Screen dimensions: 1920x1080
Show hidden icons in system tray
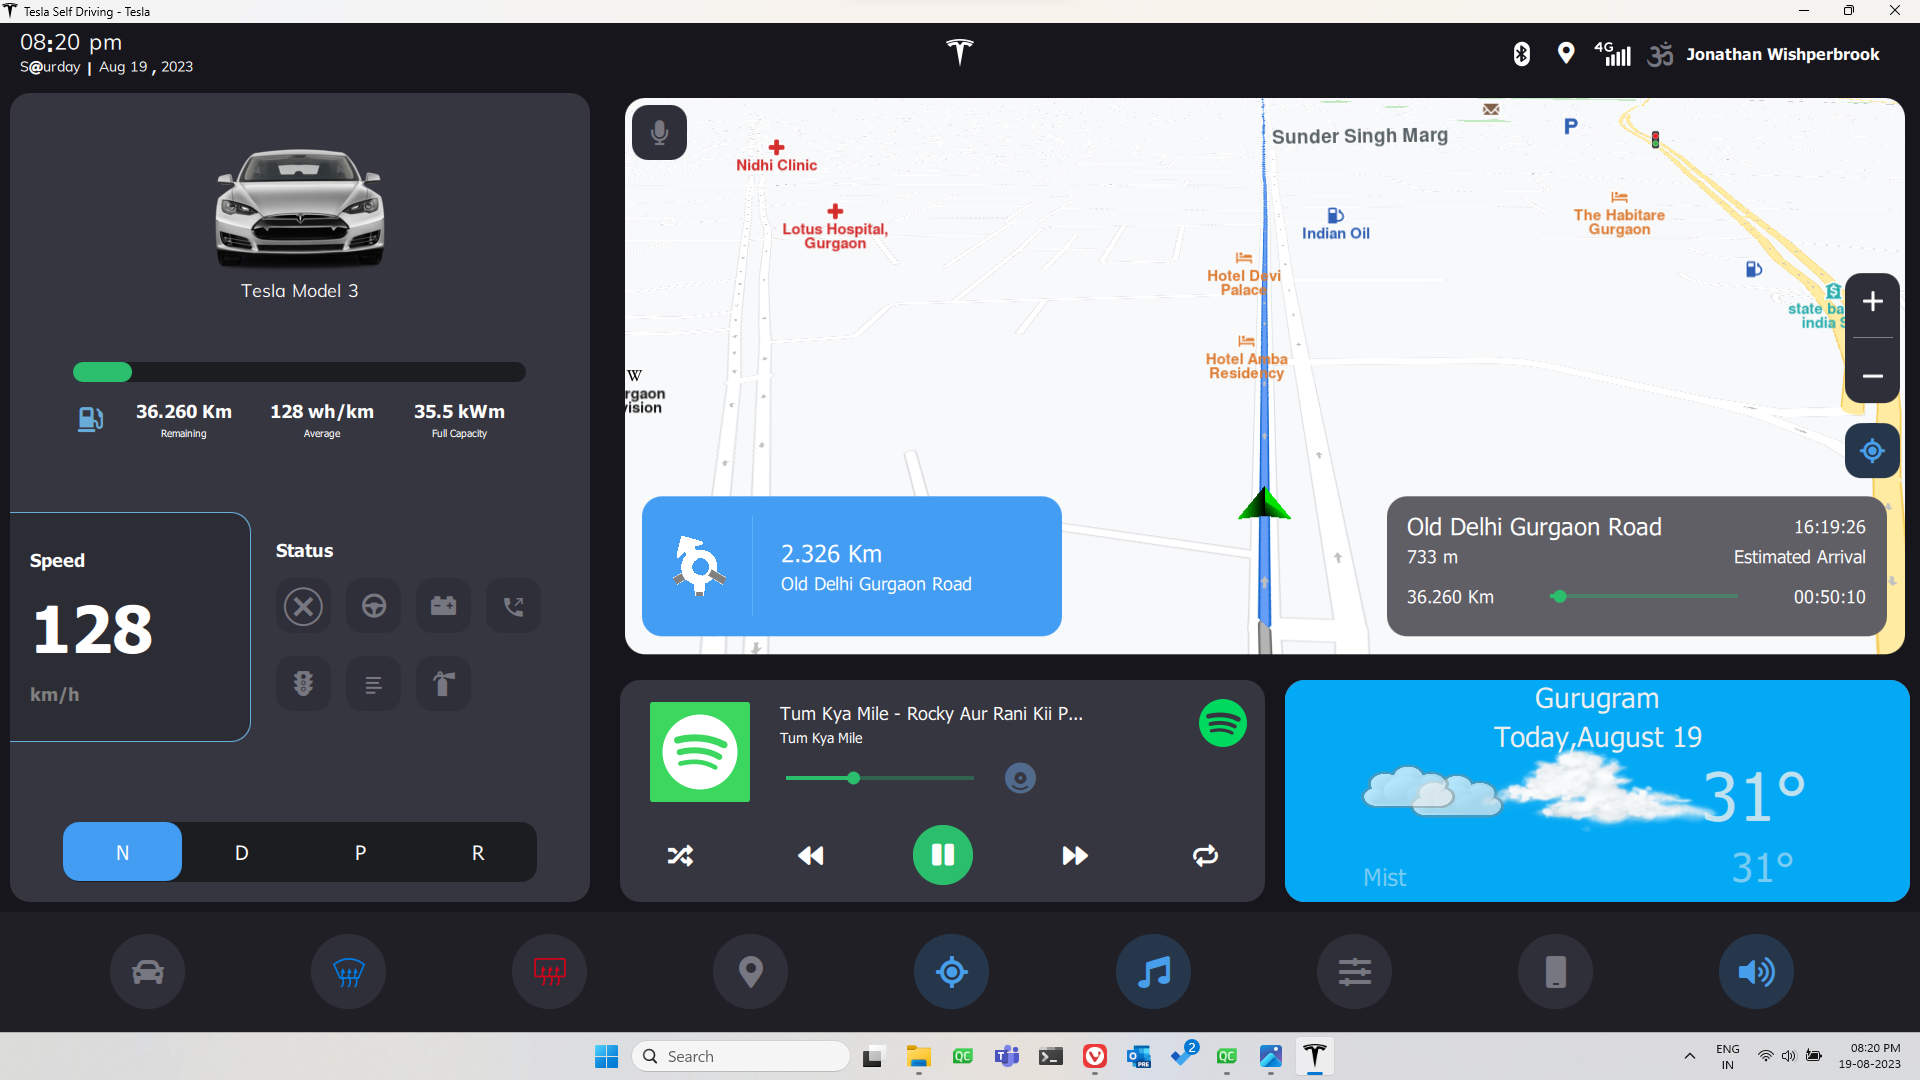[x=1689, y=1056]
